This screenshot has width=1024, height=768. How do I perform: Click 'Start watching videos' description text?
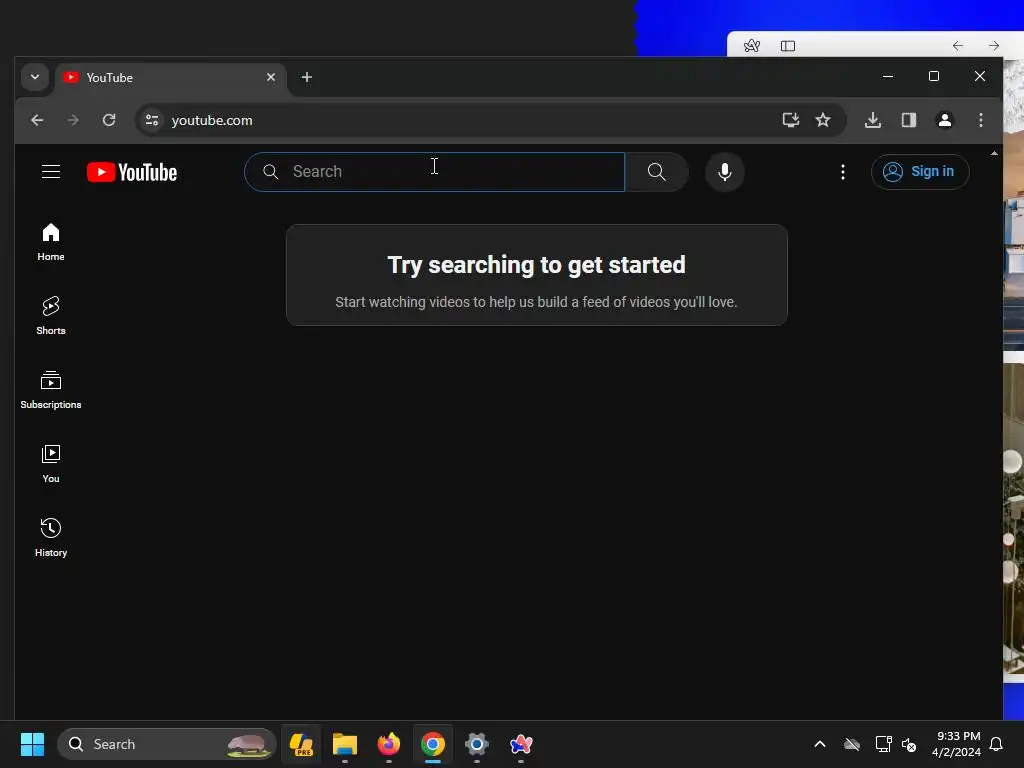click(x=536, y=302)
